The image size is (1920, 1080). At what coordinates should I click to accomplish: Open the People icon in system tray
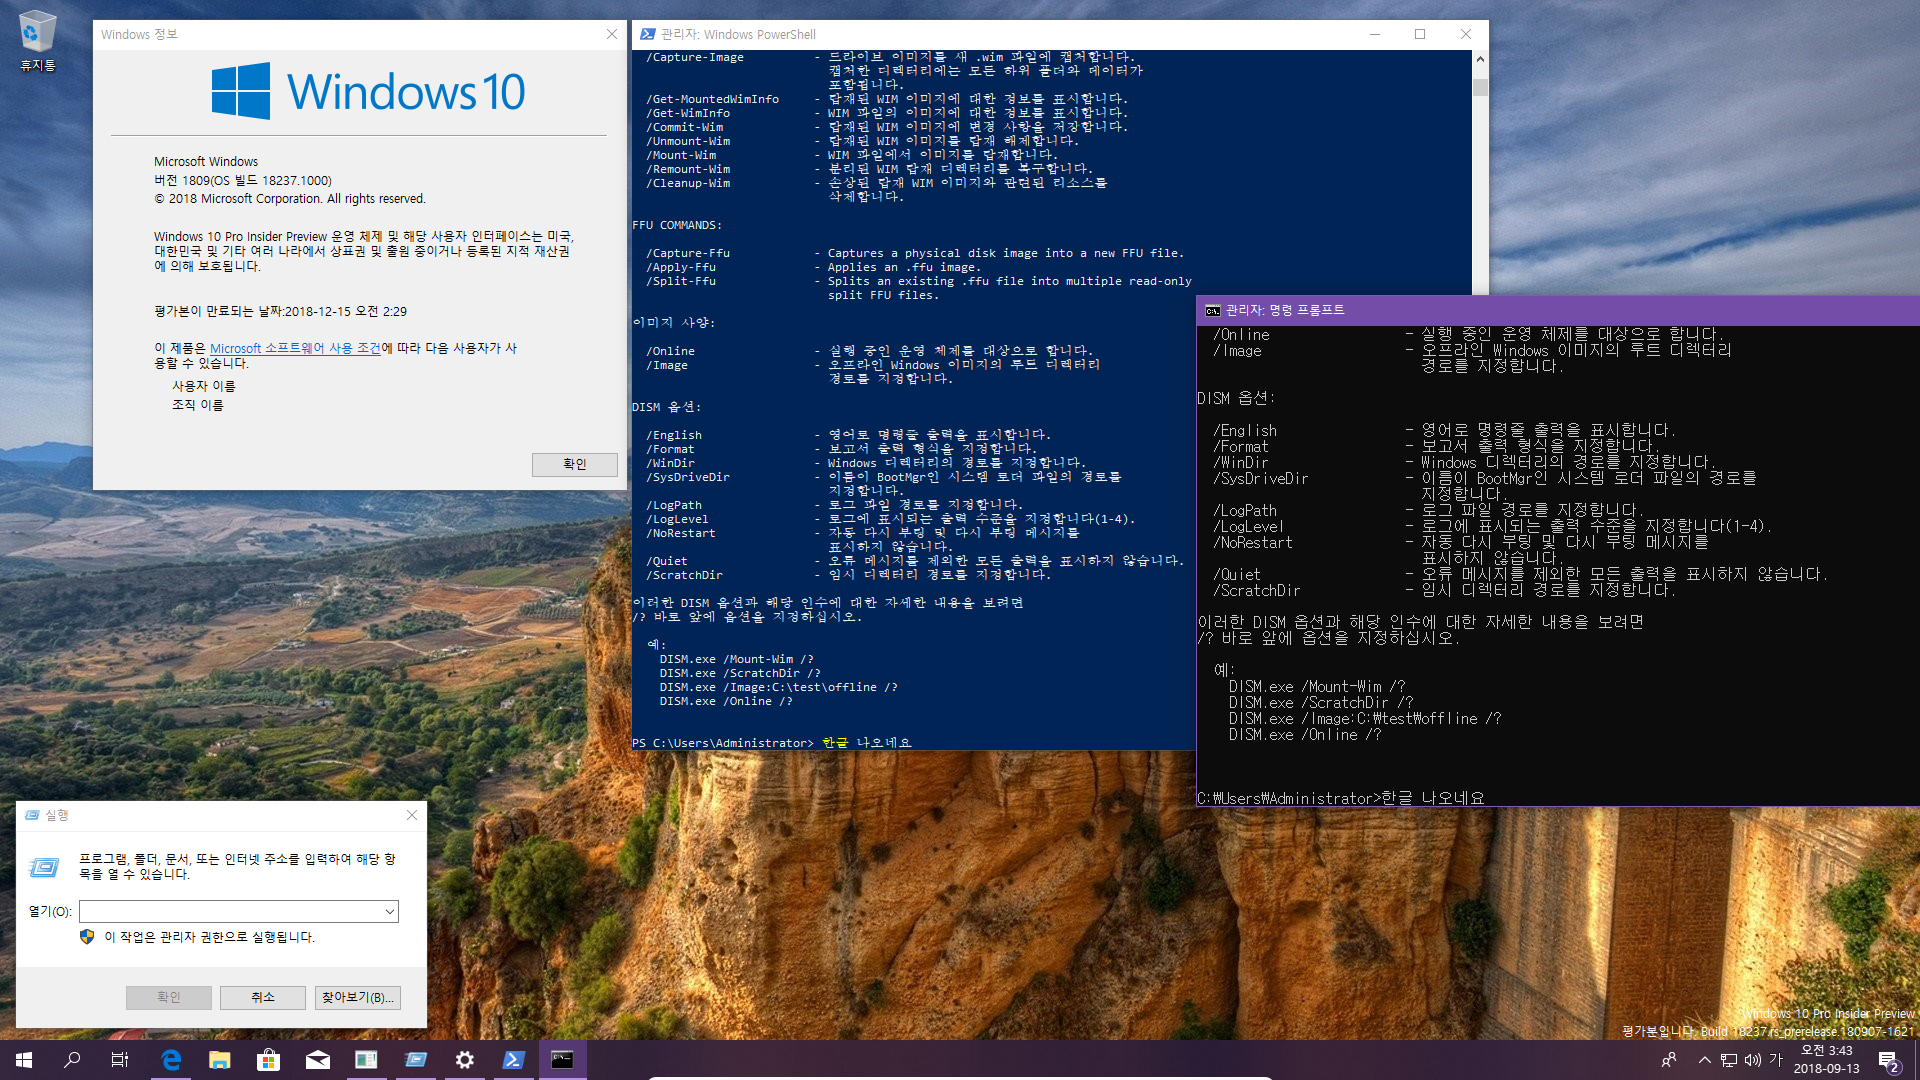pyautogui.click(x=1669, y=1060)
